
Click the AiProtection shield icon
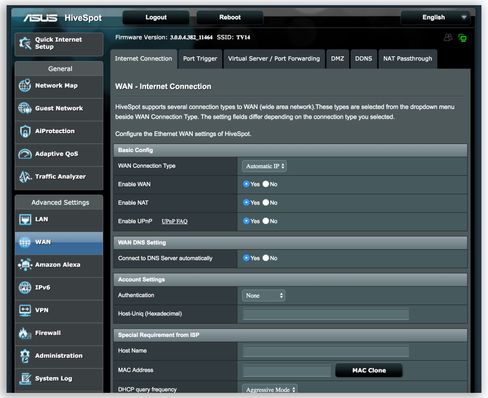coord(25,131)
